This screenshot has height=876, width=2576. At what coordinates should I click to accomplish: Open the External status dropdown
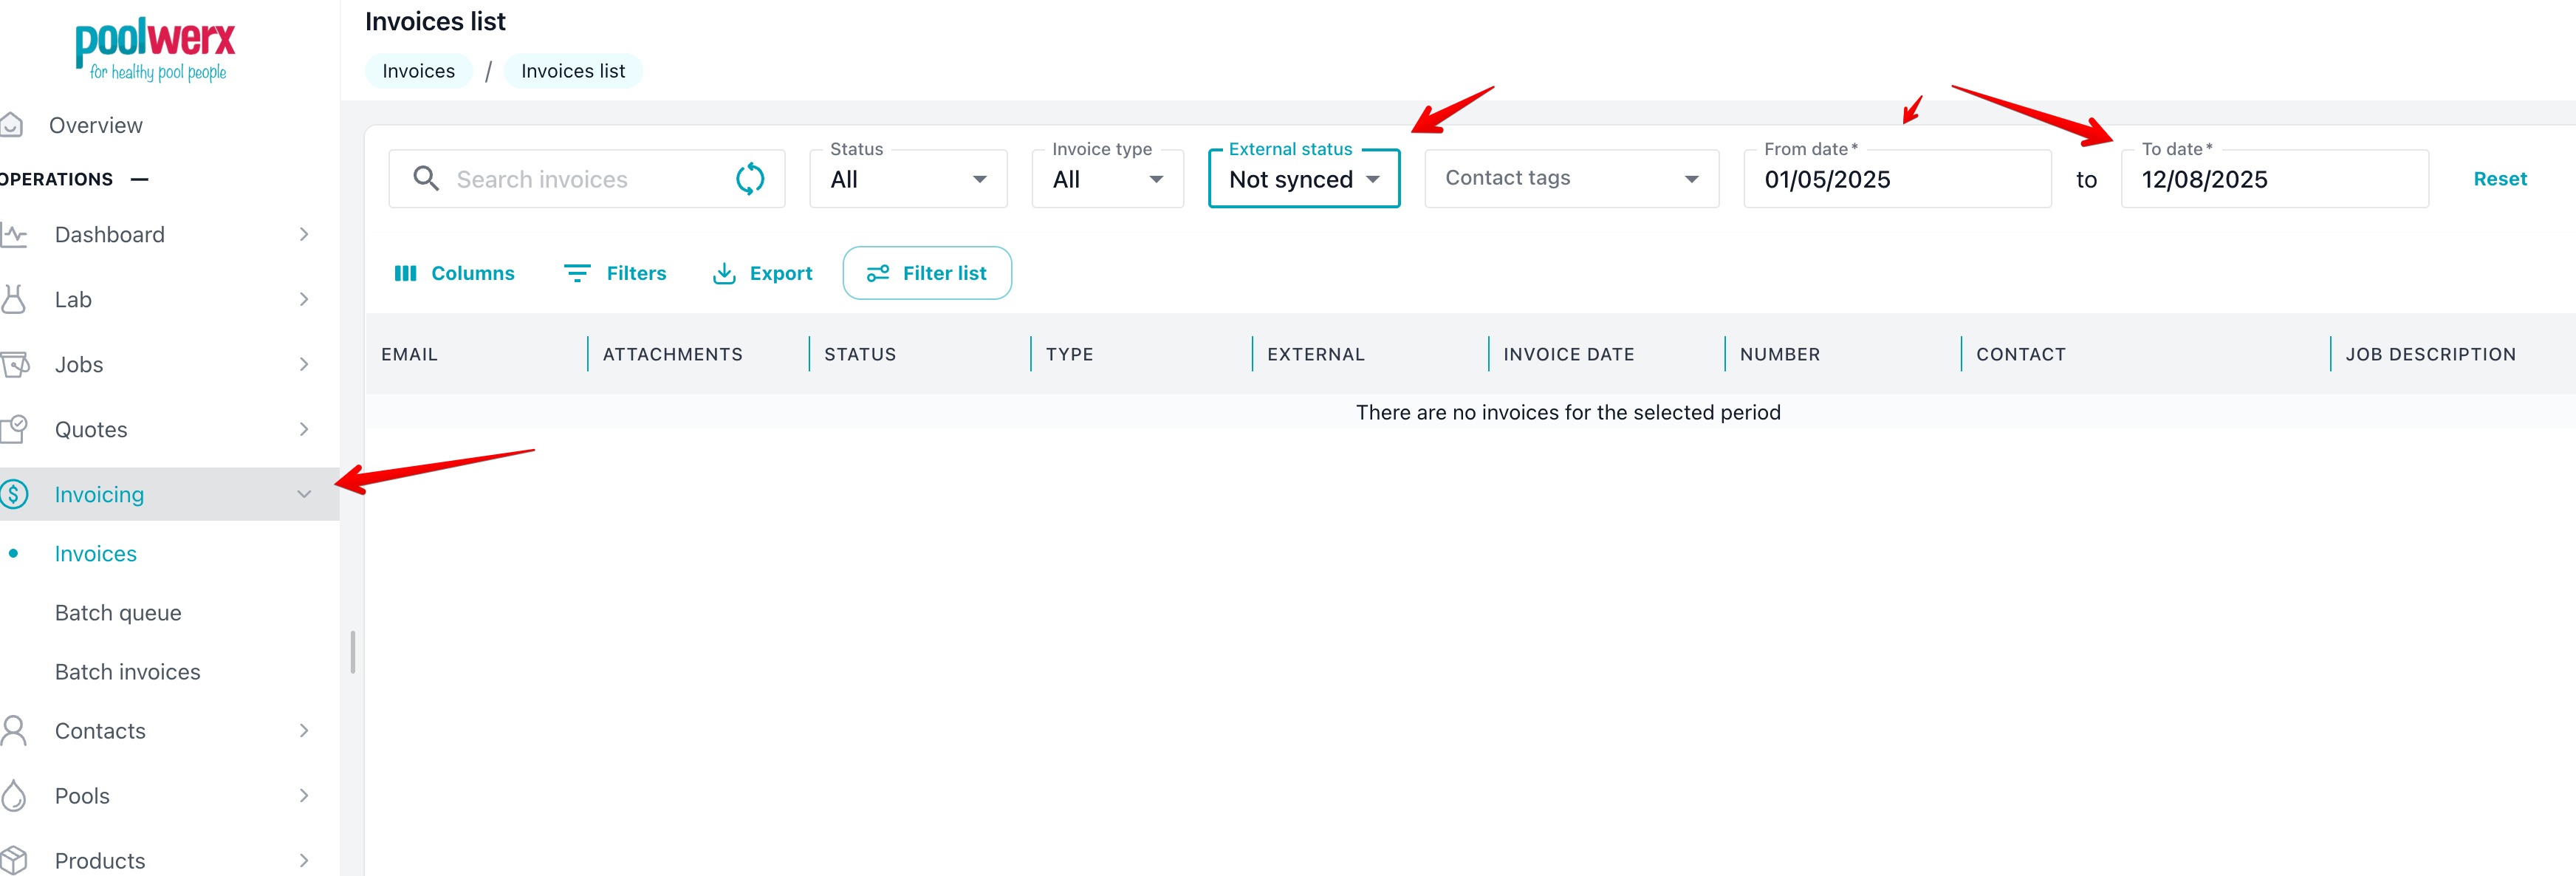(1304, 179)
